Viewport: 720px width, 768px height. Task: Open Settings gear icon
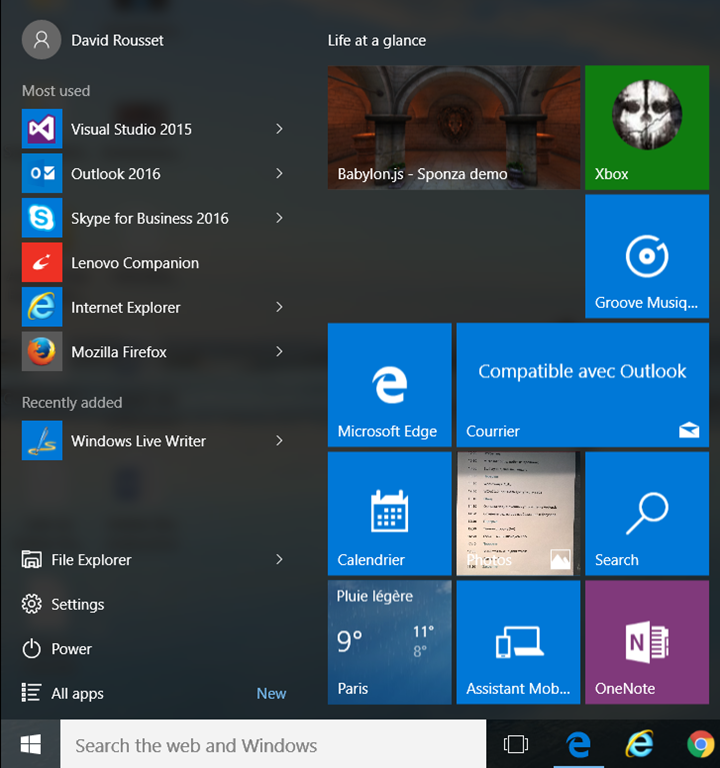(31, 604)
